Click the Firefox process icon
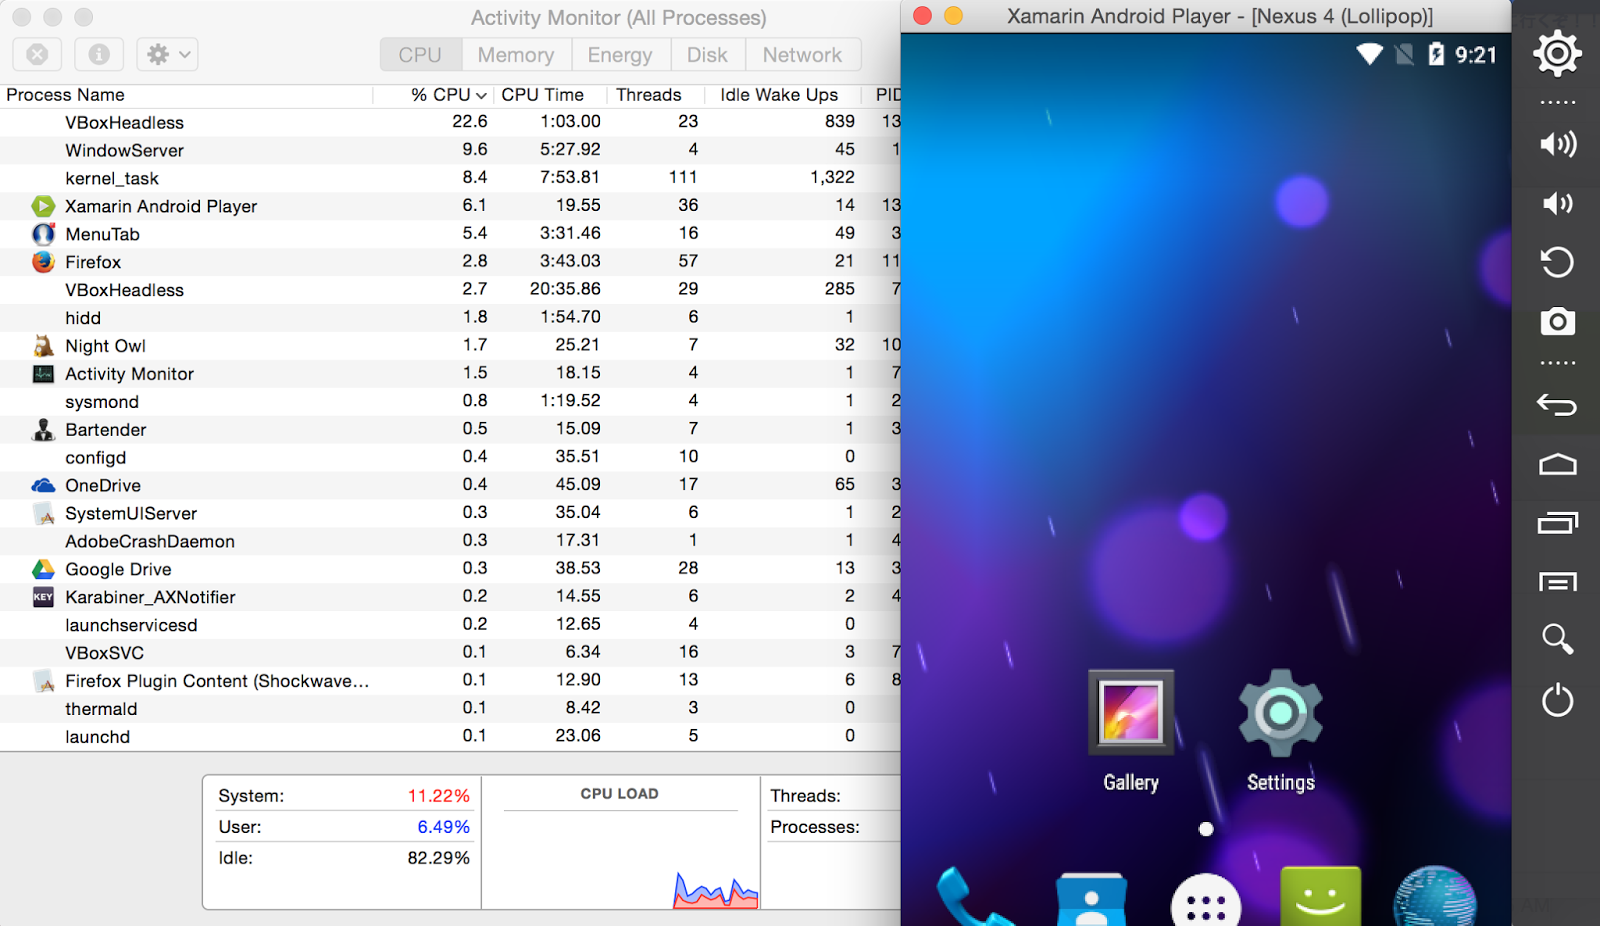Image resolution: width=1600 pixels, height=926 pixels. 43,262
